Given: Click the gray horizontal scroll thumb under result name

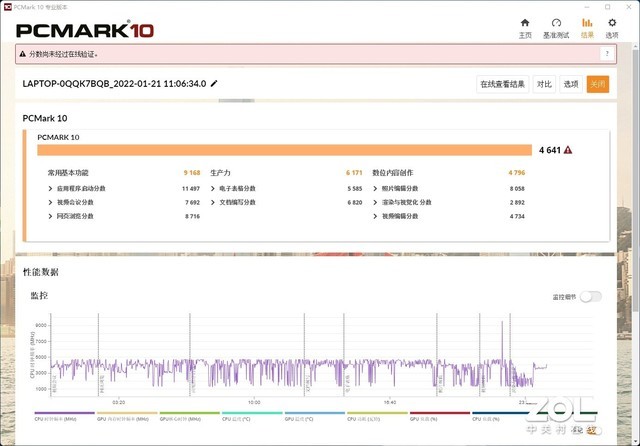Looking at the screenshot, I should pos(236,100).
